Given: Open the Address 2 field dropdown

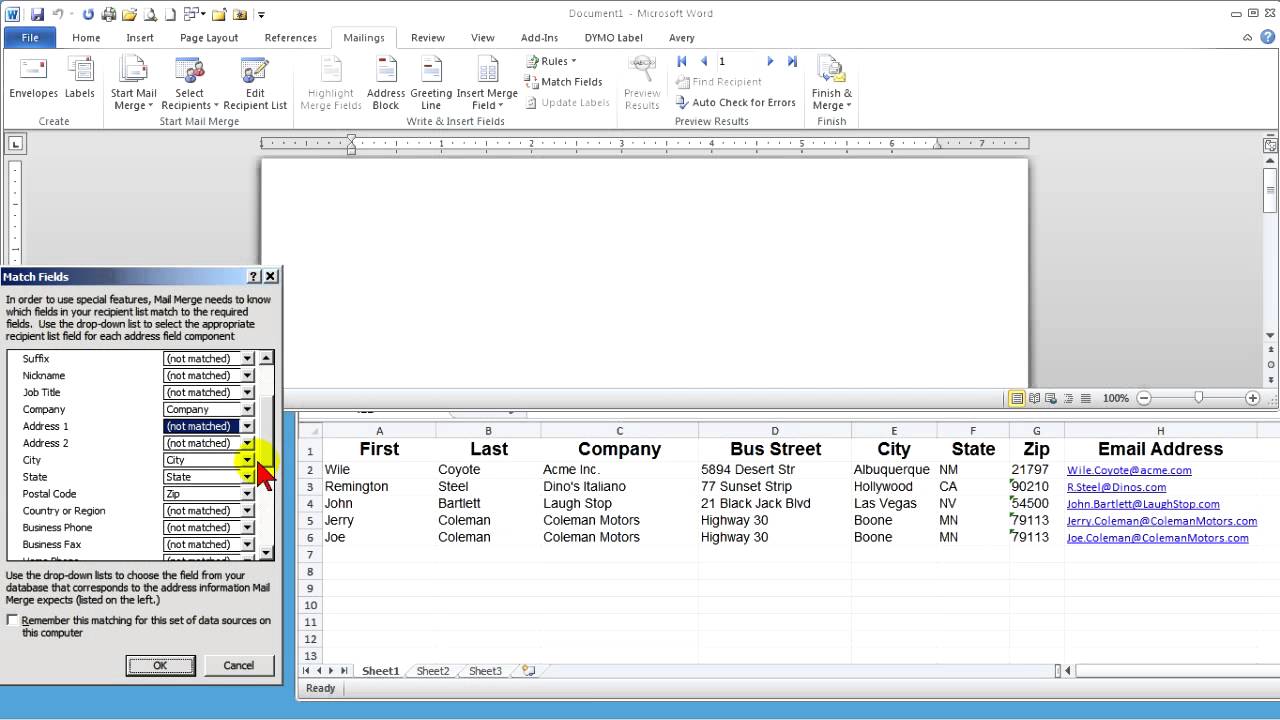Looking at the screenshot, I should [247, 443].
